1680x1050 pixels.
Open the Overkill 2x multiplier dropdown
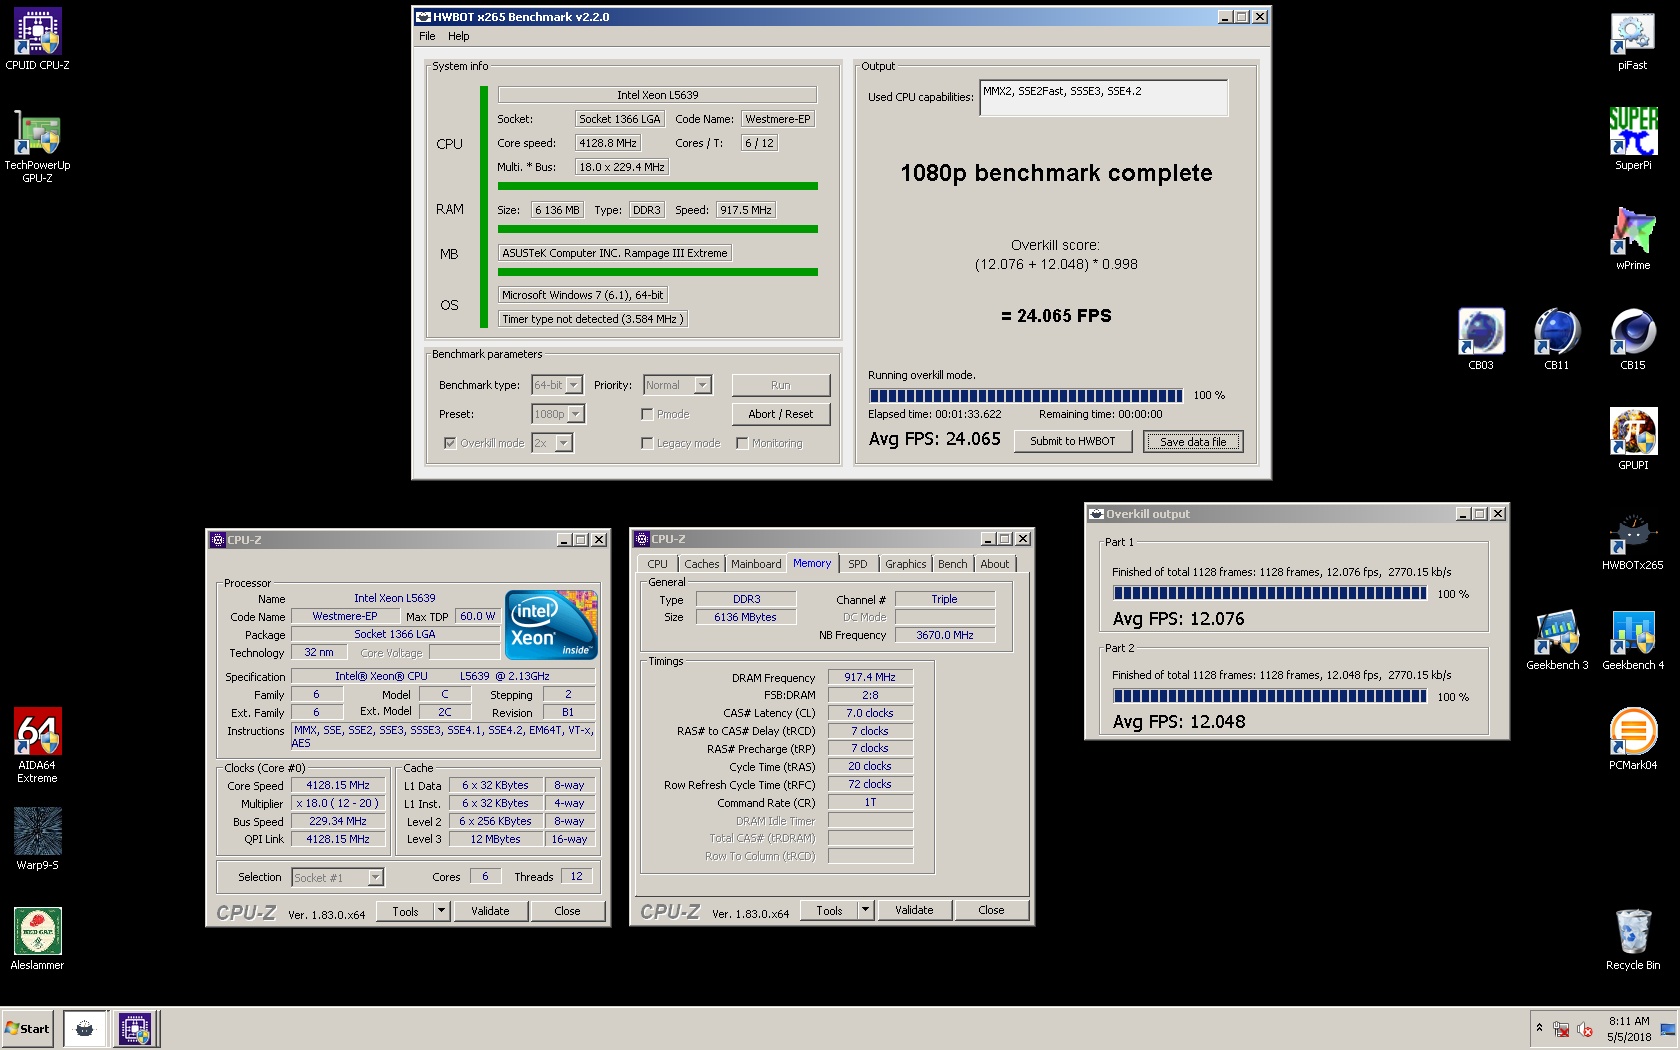[x=553, y=443]
